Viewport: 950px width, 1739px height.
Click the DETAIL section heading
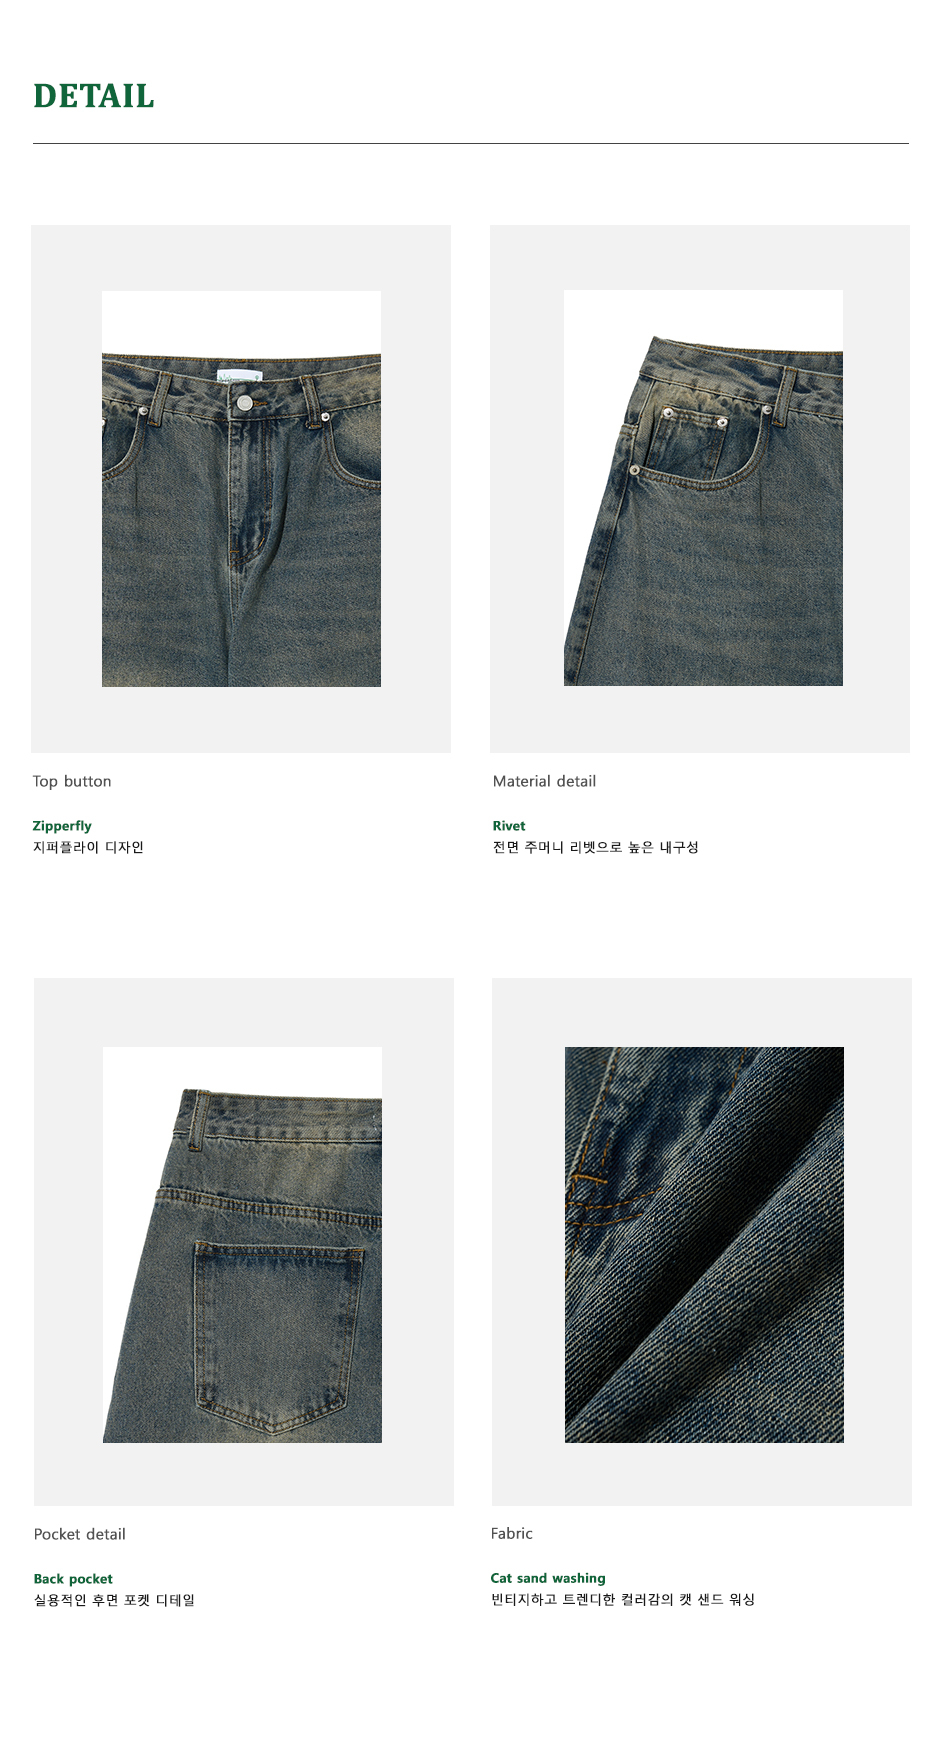[94, 96]
